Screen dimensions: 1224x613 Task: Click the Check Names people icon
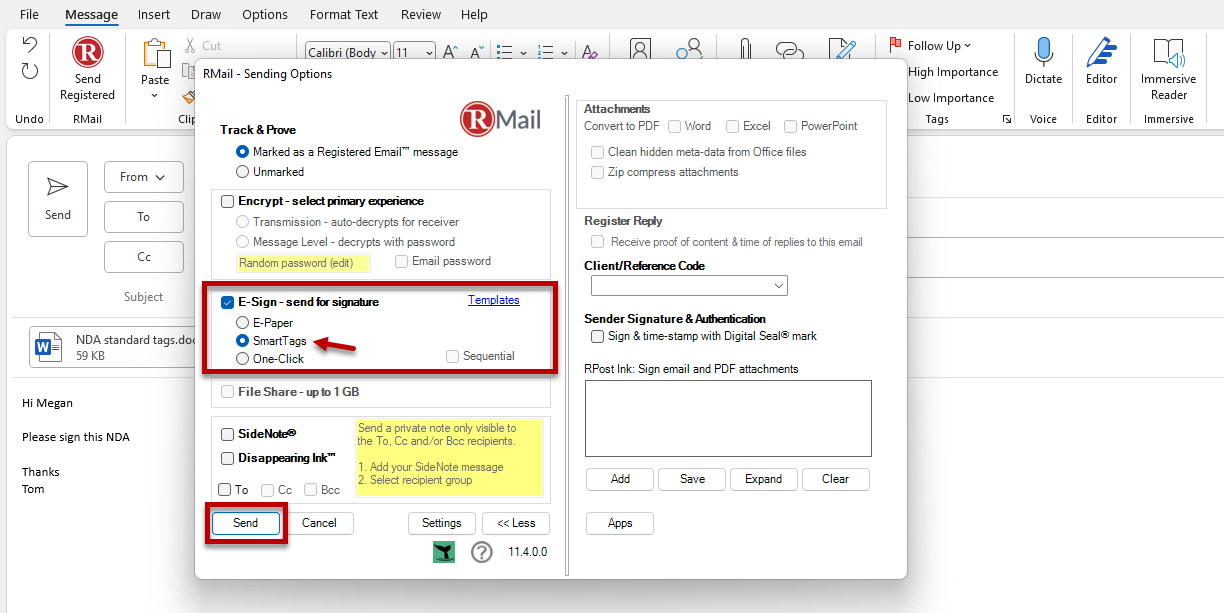pos(689,52)
